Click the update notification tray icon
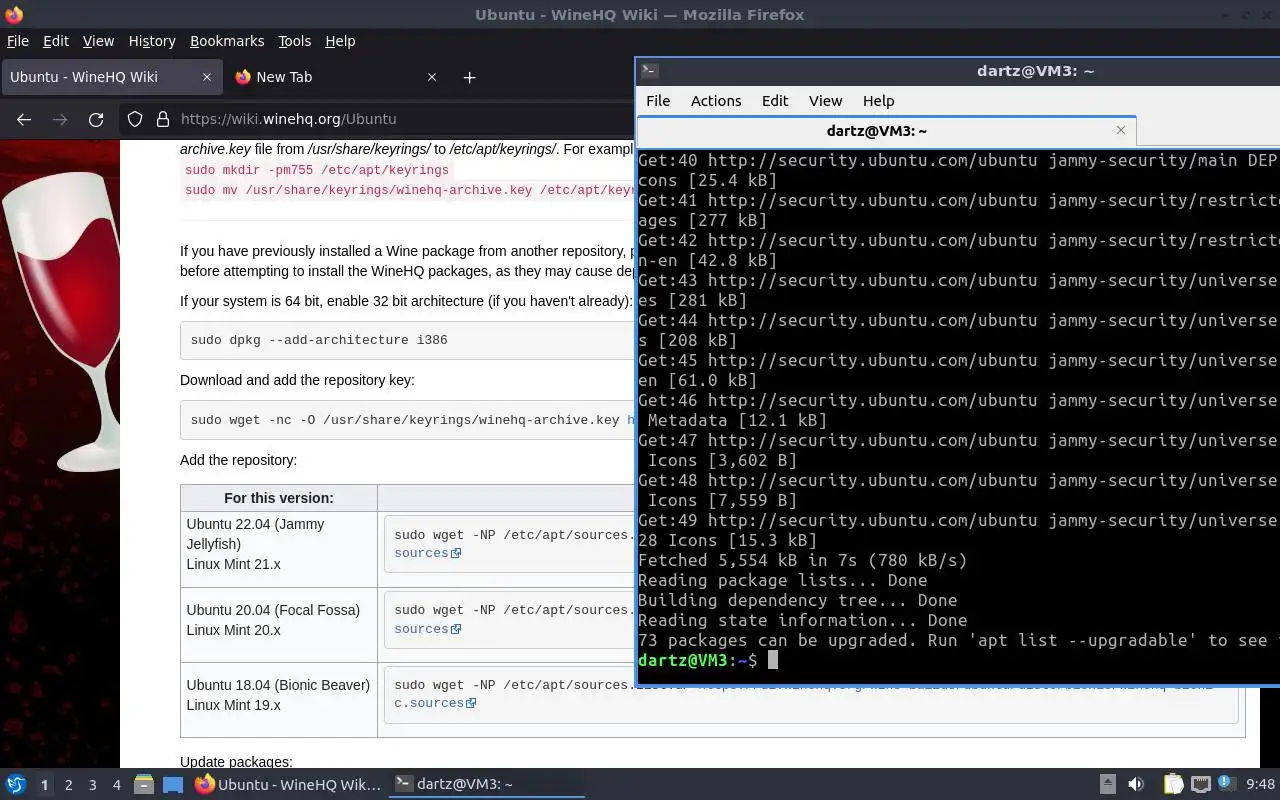Image resolution: width=1280 pixels, height=800 pixels. click(x=1226, y=785)
